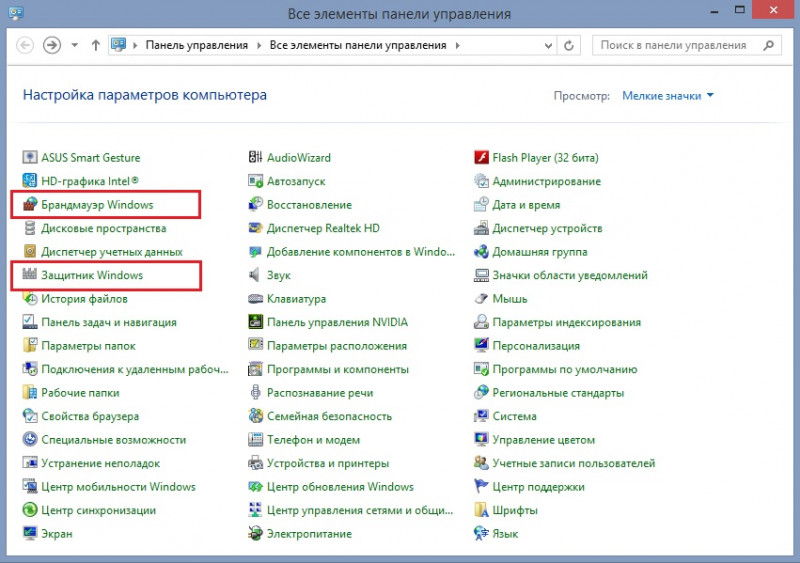Image resolution: width=800 pixels, height=563 pixels.
Task: Click Панель управления NVIDIA icon
Action: pos(255,322)
